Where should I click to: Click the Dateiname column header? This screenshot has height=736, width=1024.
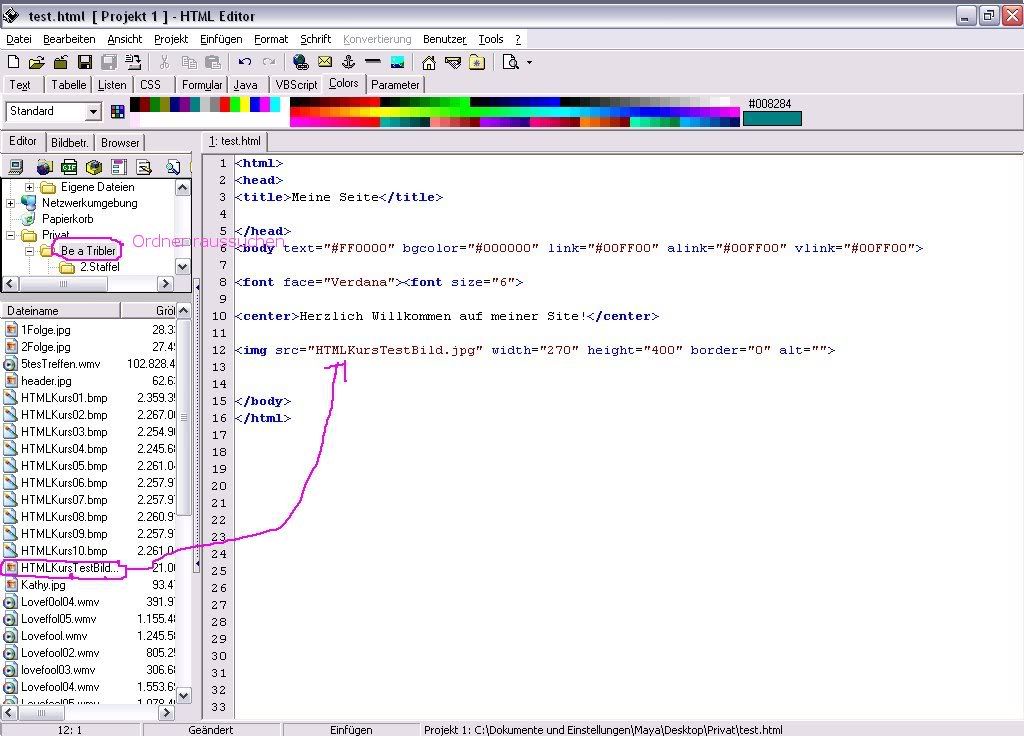(61, 311)
